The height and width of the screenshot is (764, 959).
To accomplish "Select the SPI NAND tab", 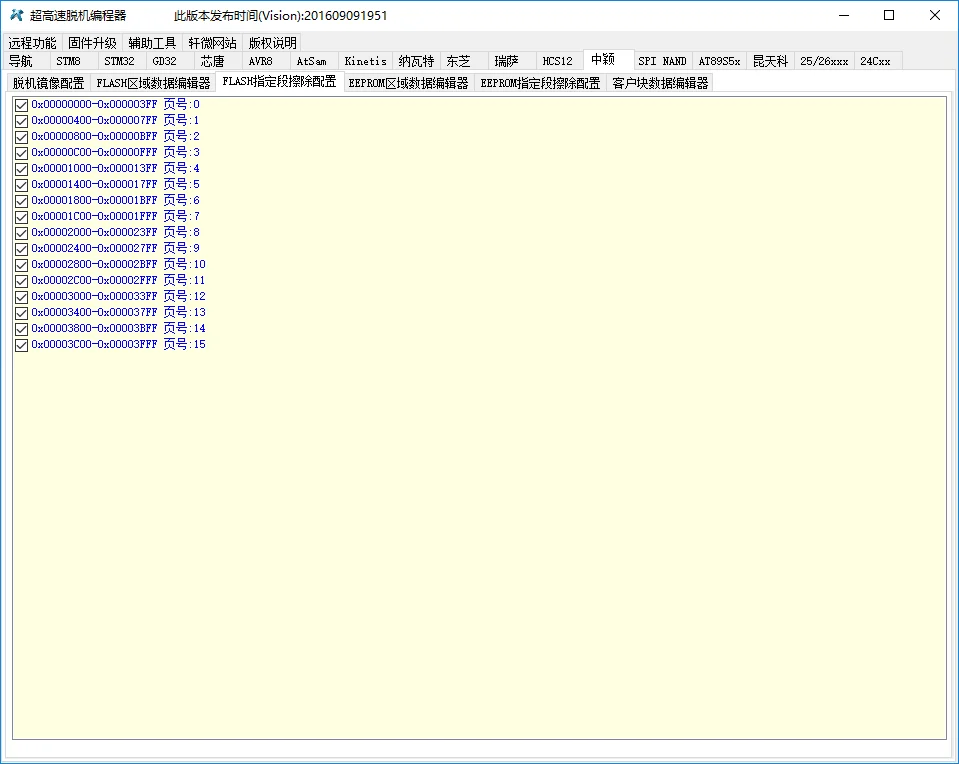I will pos(662,61).
